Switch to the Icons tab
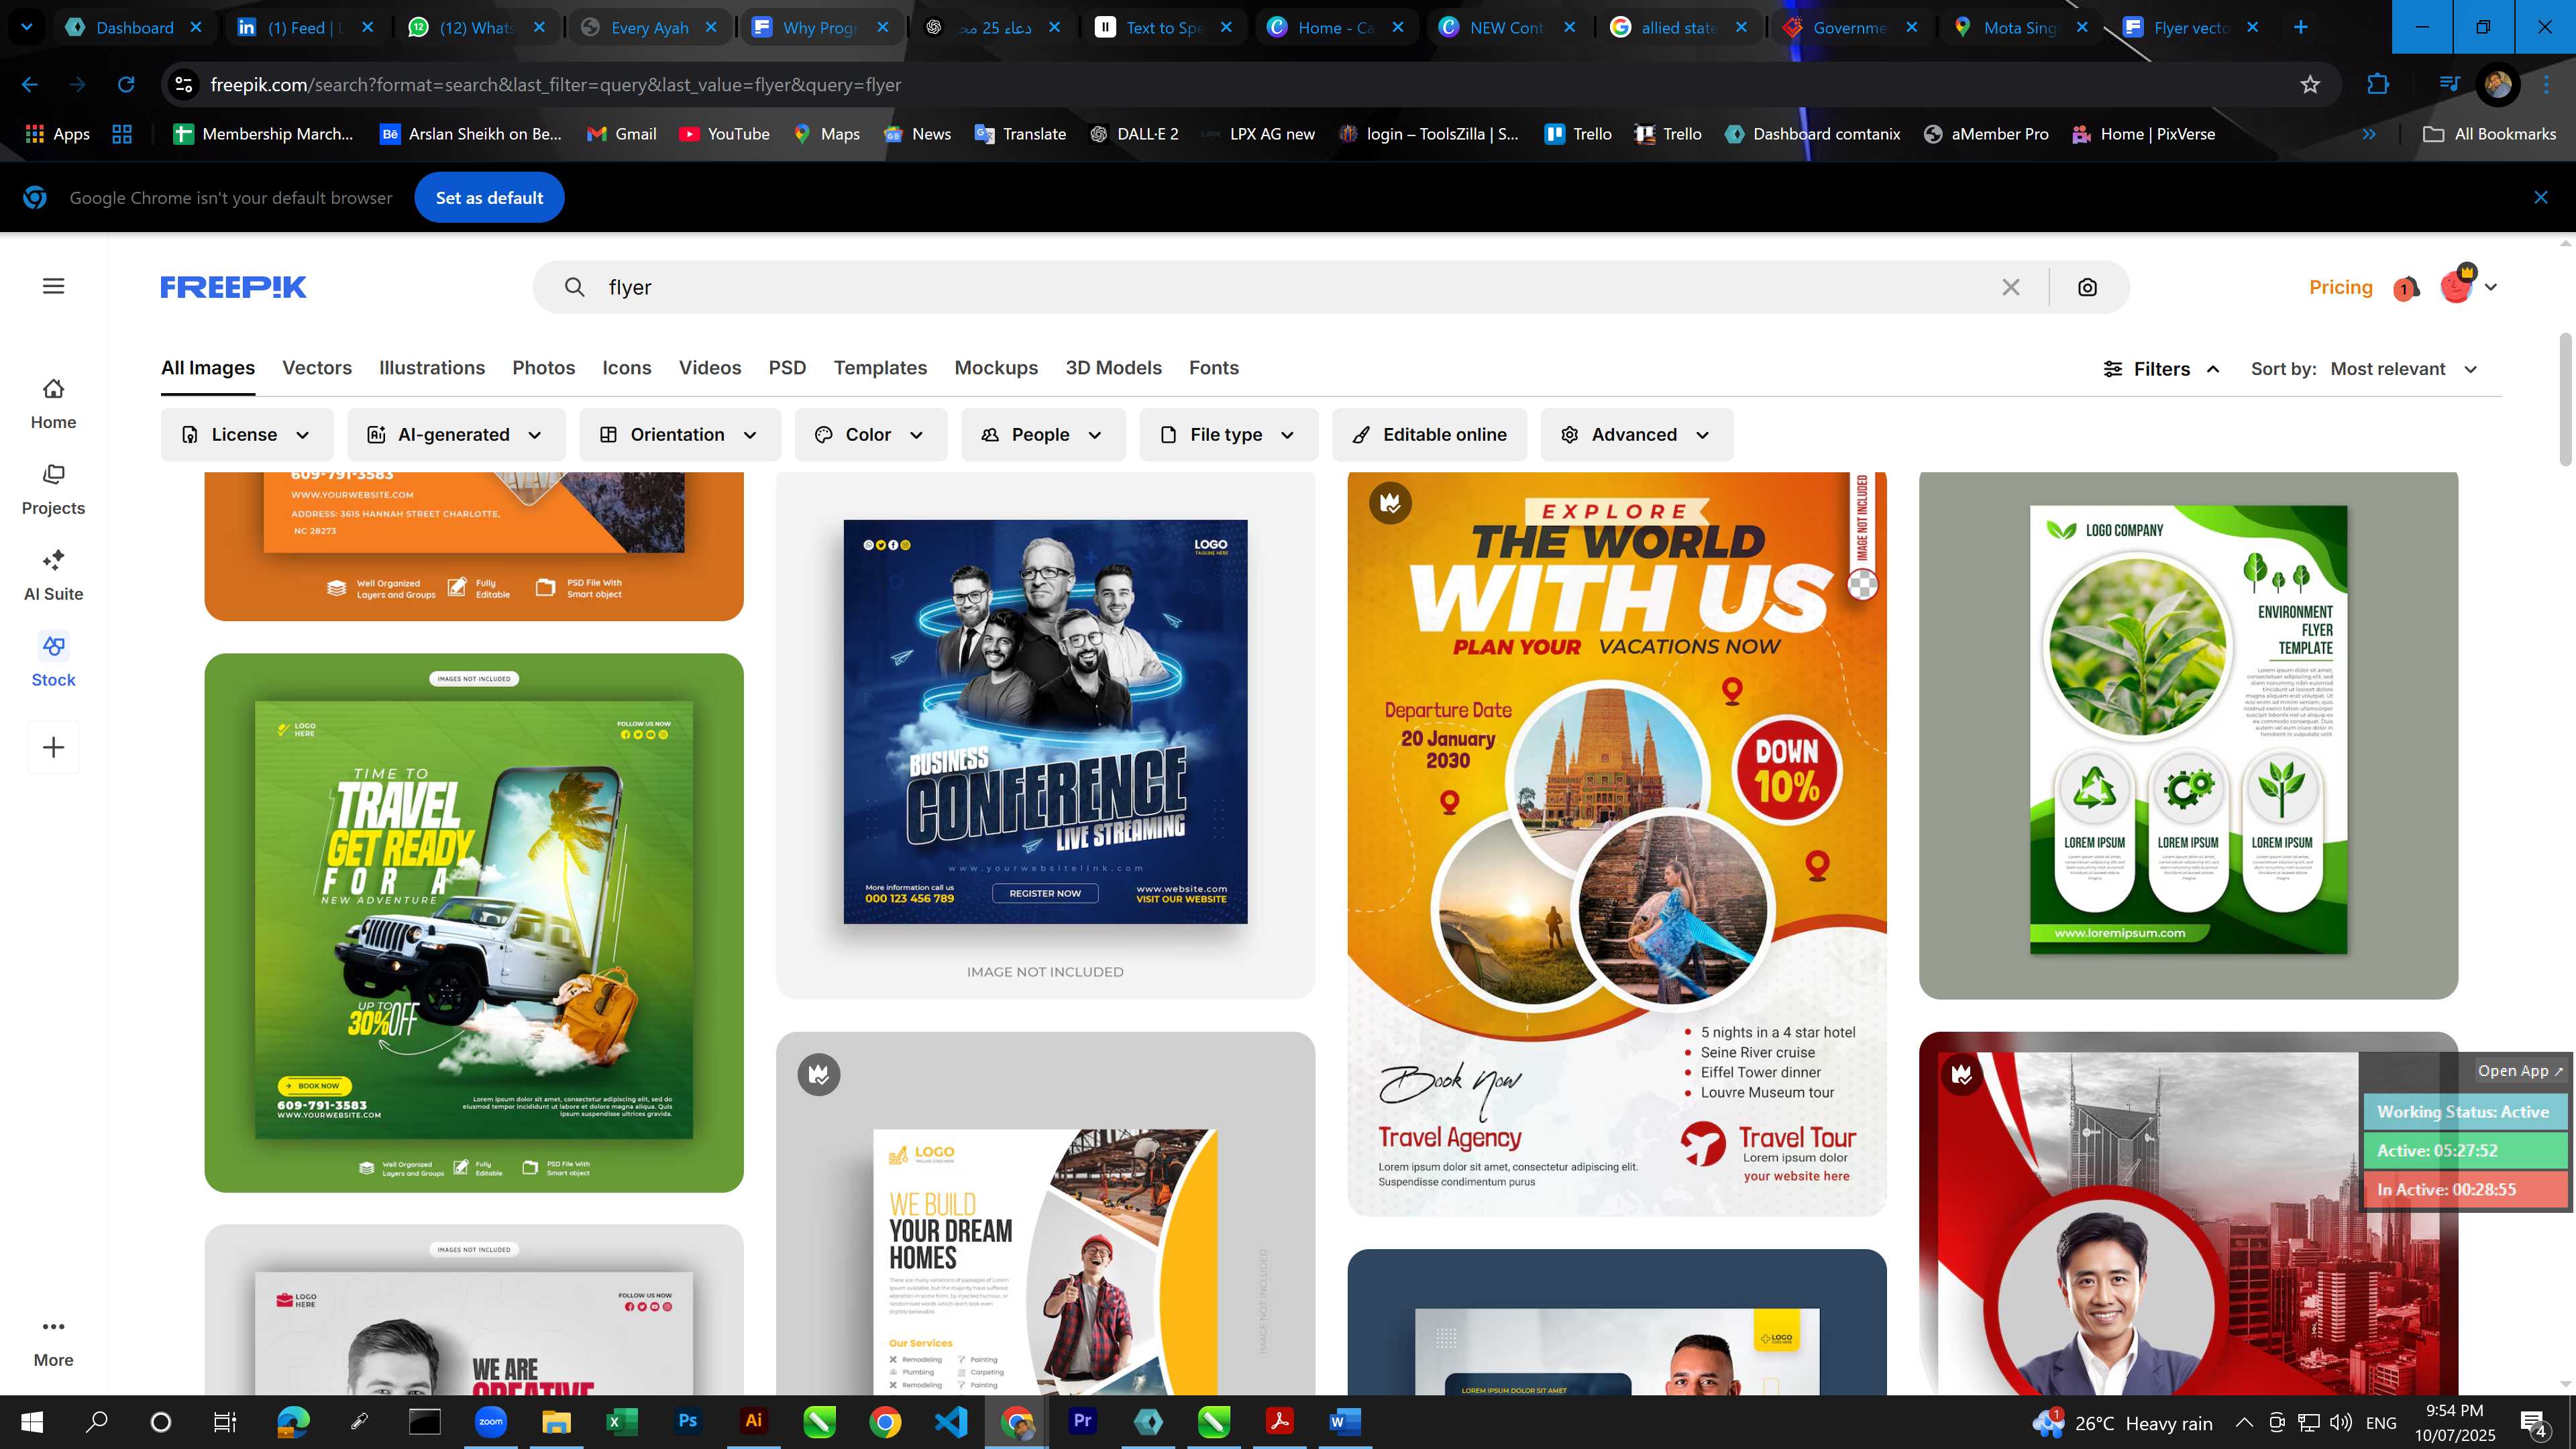 627,368
